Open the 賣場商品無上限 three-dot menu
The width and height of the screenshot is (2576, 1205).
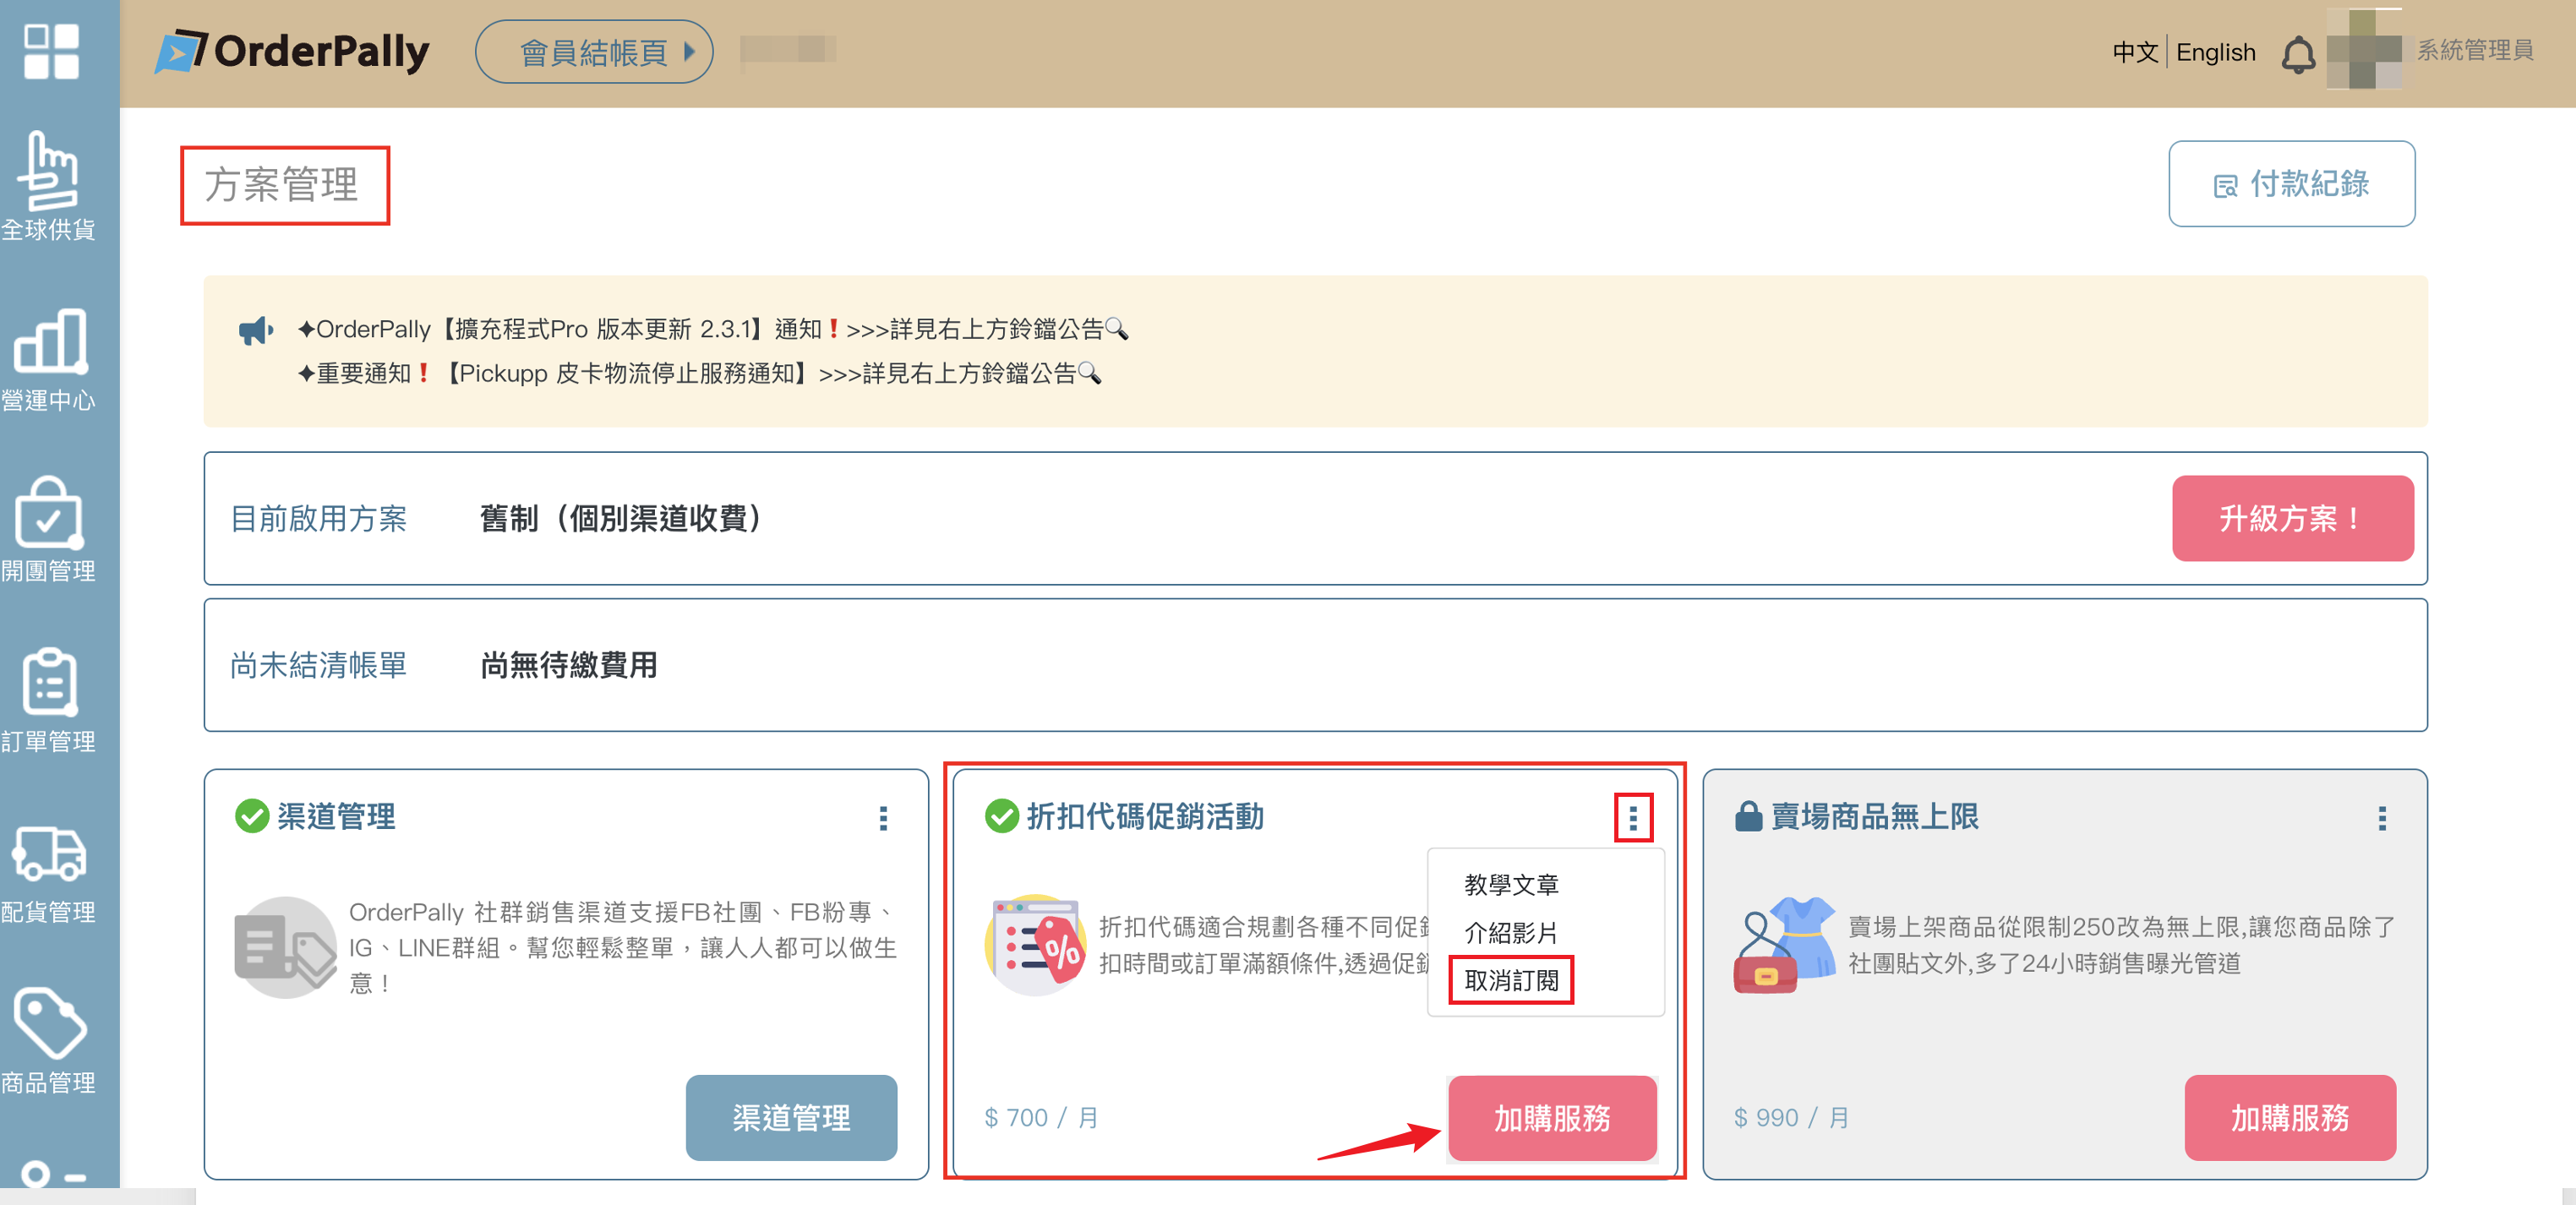click(x=2382, y=818)
